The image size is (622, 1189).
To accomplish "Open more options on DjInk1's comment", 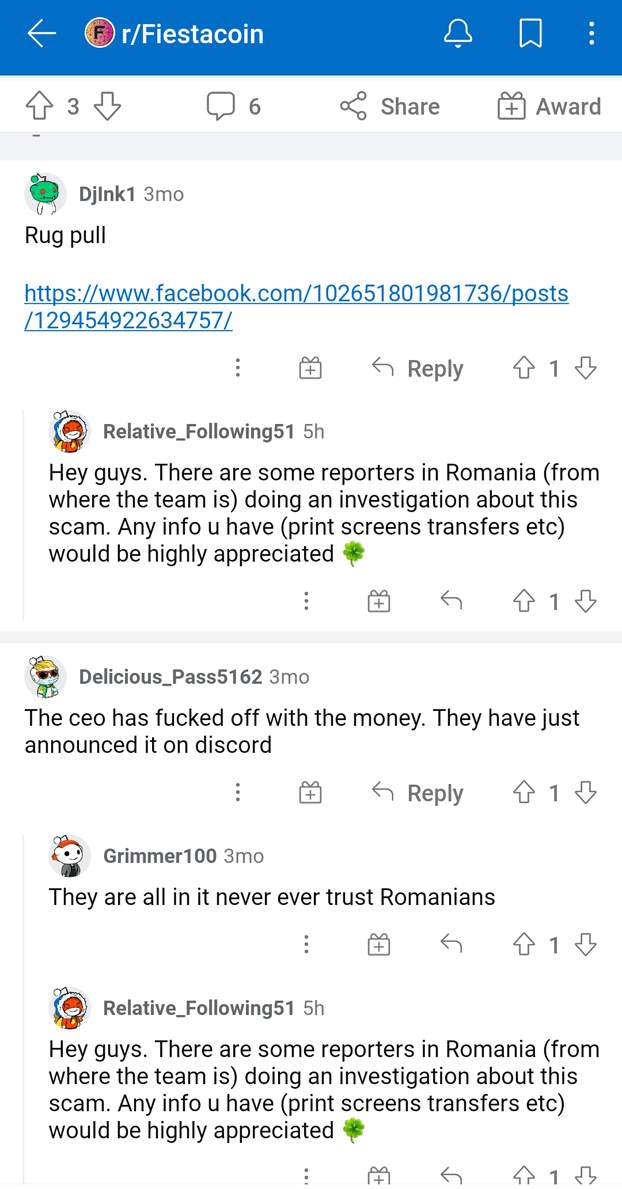I will click(x=237, y=369).
